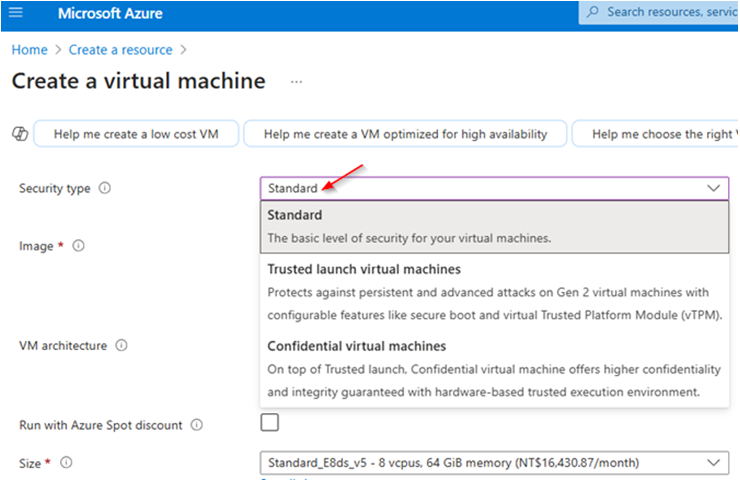The height and width of the screenshot is (480, 740).
Task: Navigate to Create a resource breadcrumb
Action: (120, 50)
